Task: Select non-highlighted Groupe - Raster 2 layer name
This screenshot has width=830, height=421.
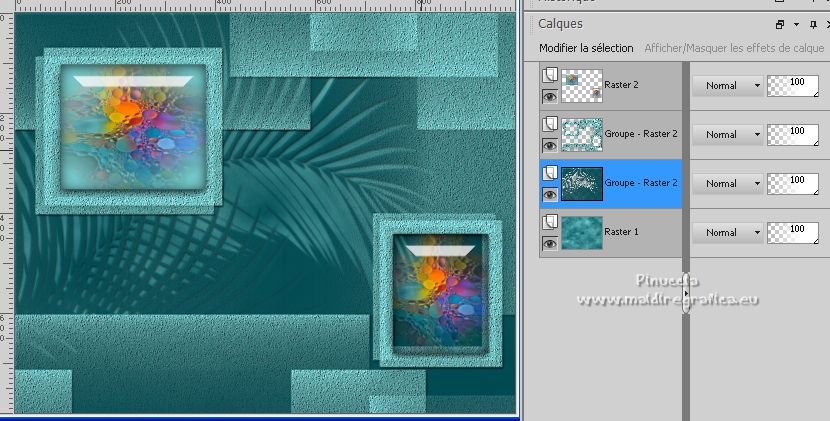Action: click(641, 134)
